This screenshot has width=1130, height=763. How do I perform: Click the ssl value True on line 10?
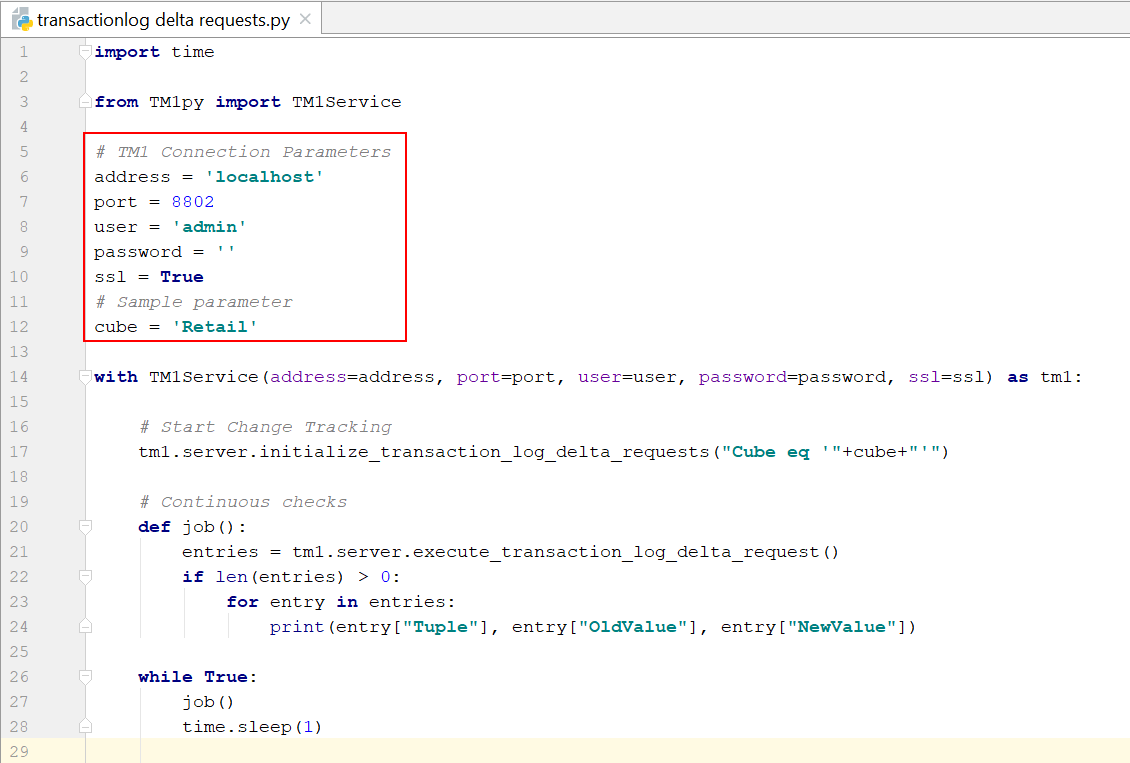click(x=182, y=277)
